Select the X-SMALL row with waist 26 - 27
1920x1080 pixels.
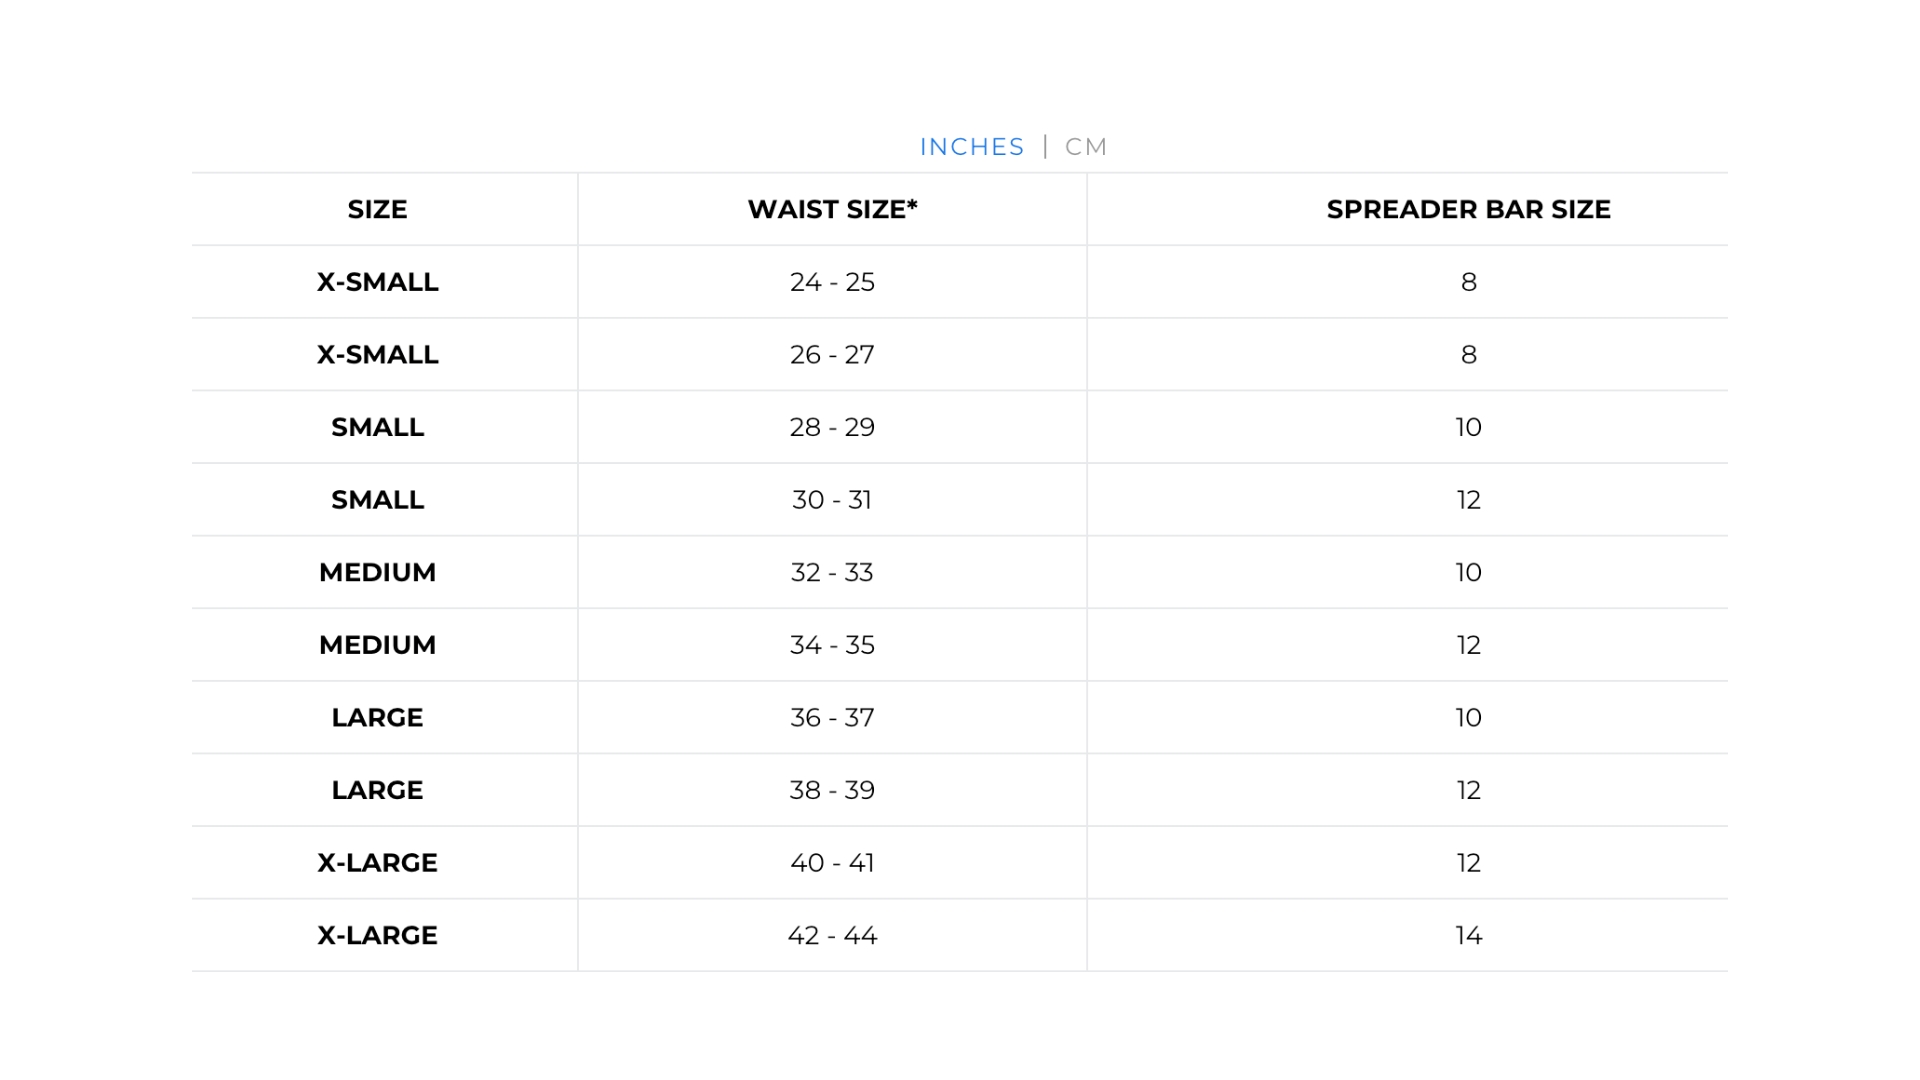[377, 355]
